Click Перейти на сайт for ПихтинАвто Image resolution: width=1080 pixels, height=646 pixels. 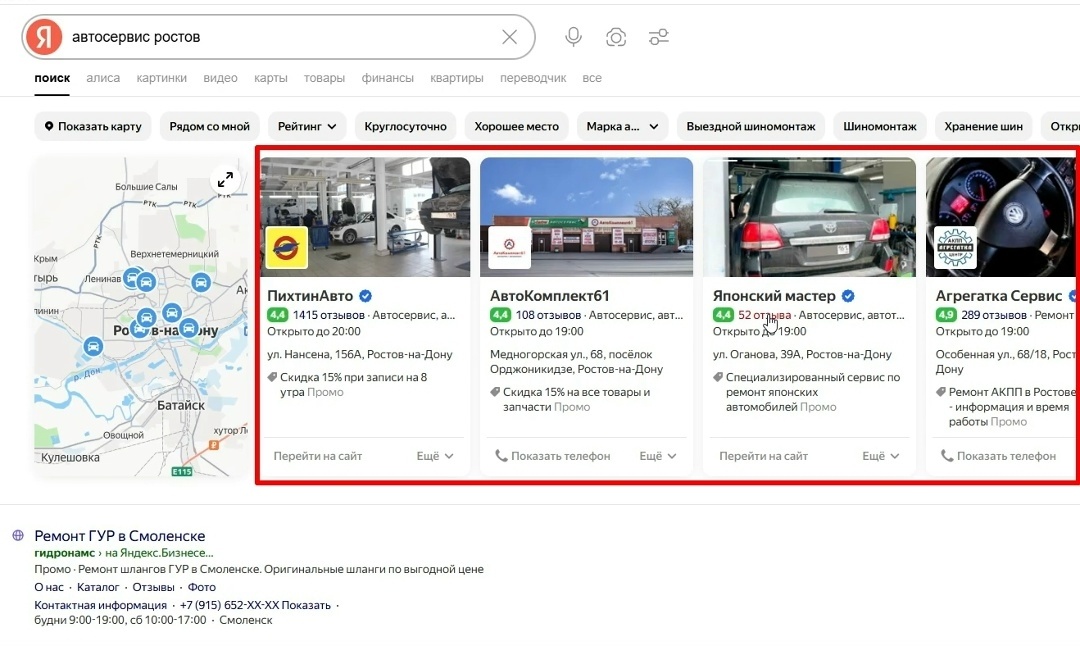pos(318,456)
